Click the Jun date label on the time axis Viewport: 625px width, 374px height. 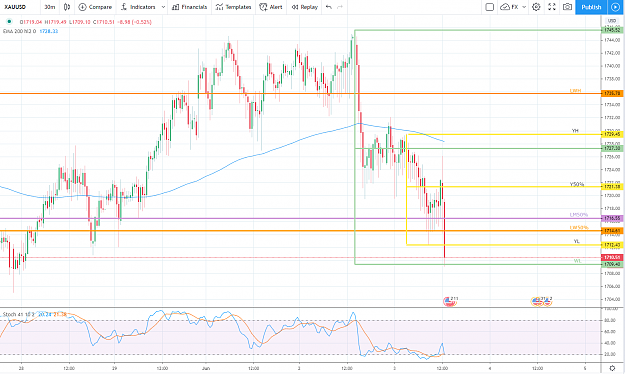pos(206,368)
